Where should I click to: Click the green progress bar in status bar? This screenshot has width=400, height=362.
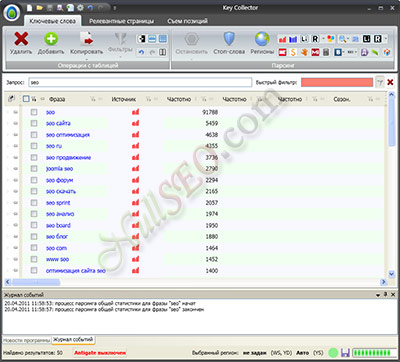click(374, 353)
